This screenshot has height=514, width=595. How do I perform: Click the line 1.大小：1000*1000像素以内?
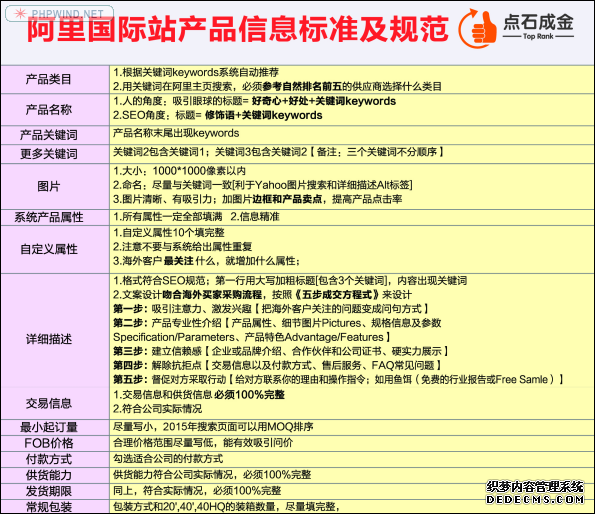pos(179,171)
